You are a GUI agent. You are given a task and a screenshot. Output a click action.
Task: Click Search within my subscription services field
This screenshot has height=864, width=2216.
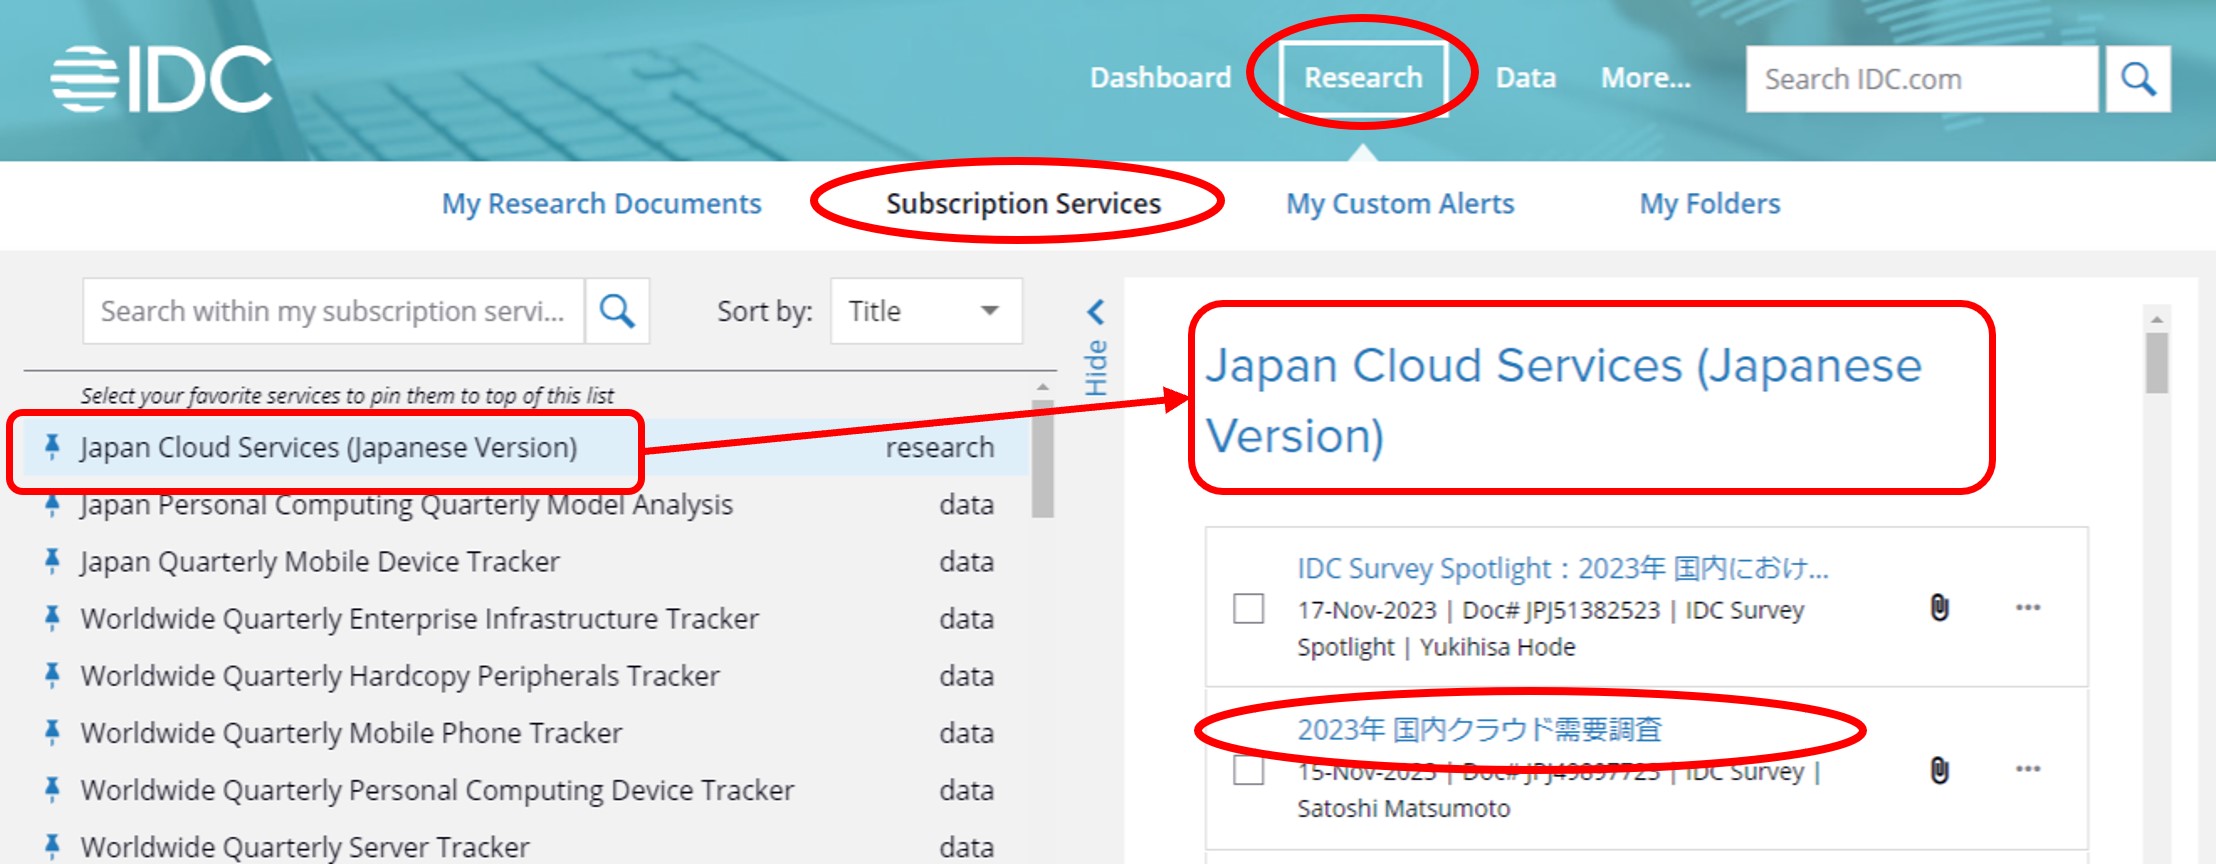click(334, 311)
